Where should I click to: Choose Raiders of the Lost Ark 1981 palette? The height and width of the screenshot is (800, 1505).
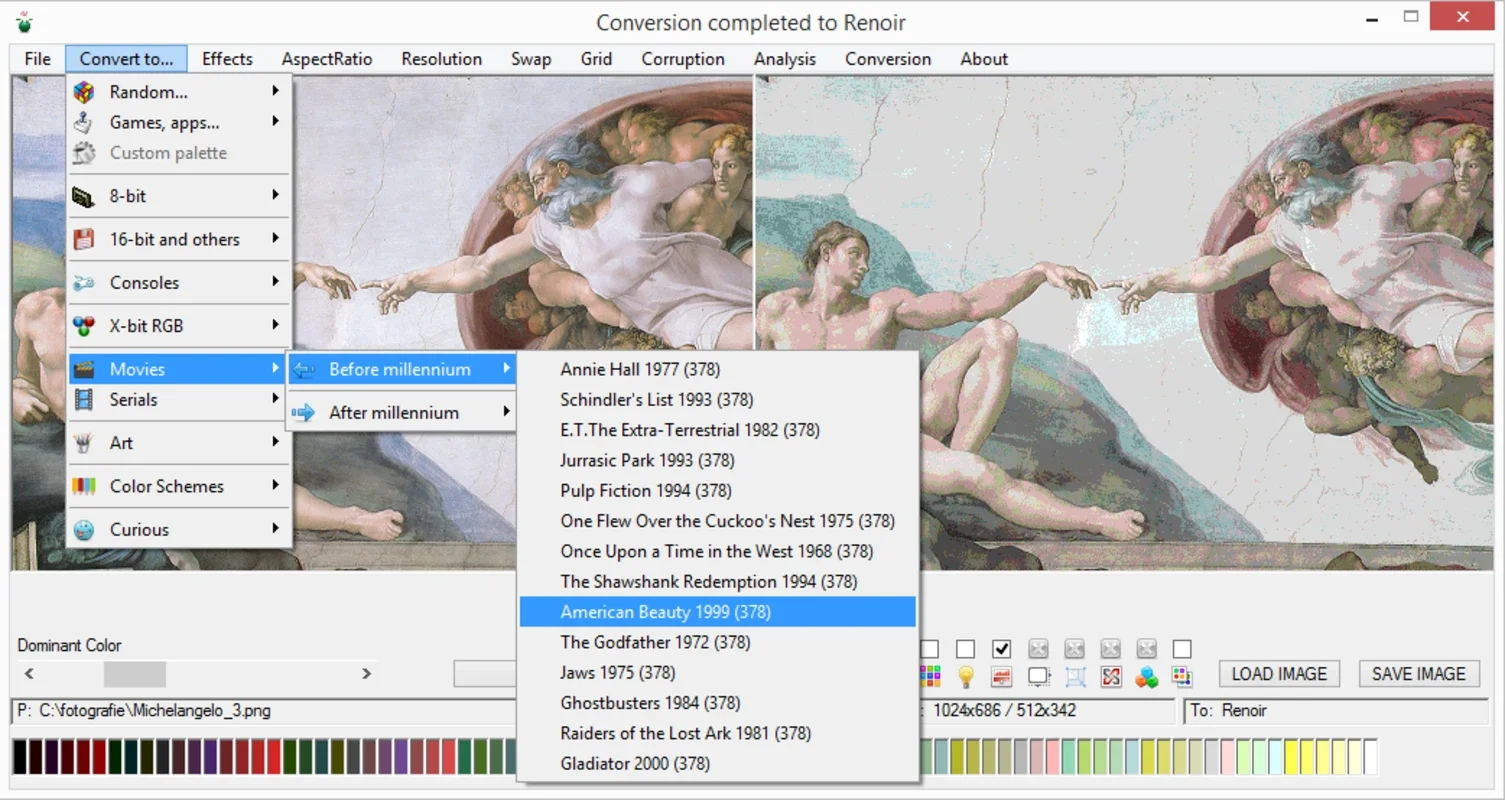point(718,733)
